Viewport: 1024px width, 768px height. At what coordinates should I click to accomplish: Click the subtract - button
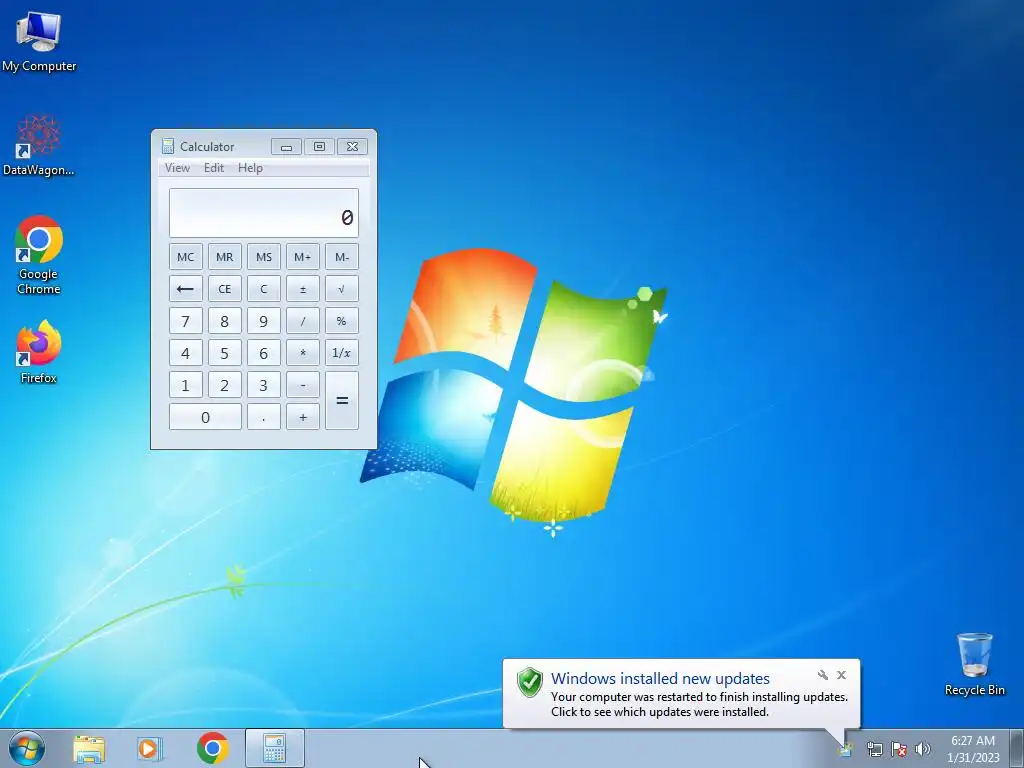[302, 385]
